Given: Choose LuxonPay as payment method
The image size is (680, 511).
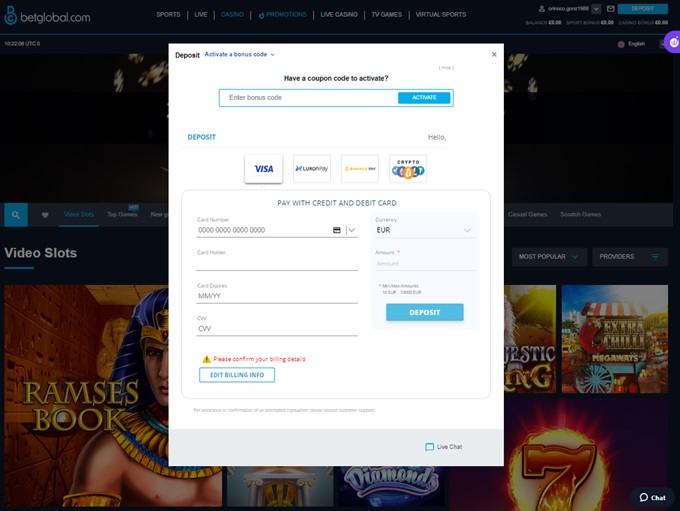Looking at the screenshot, I should tap(312, 169).
